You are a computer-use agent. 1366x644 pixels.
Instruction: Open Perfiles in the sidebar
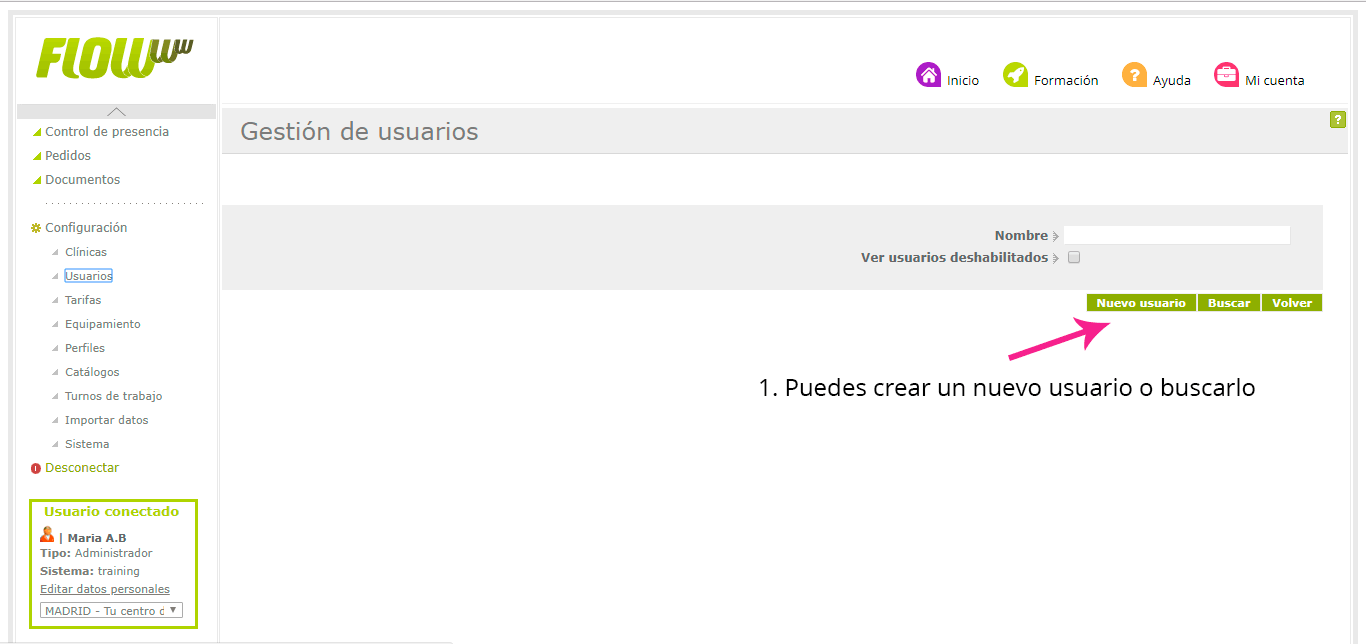click(x=85, y=348)
